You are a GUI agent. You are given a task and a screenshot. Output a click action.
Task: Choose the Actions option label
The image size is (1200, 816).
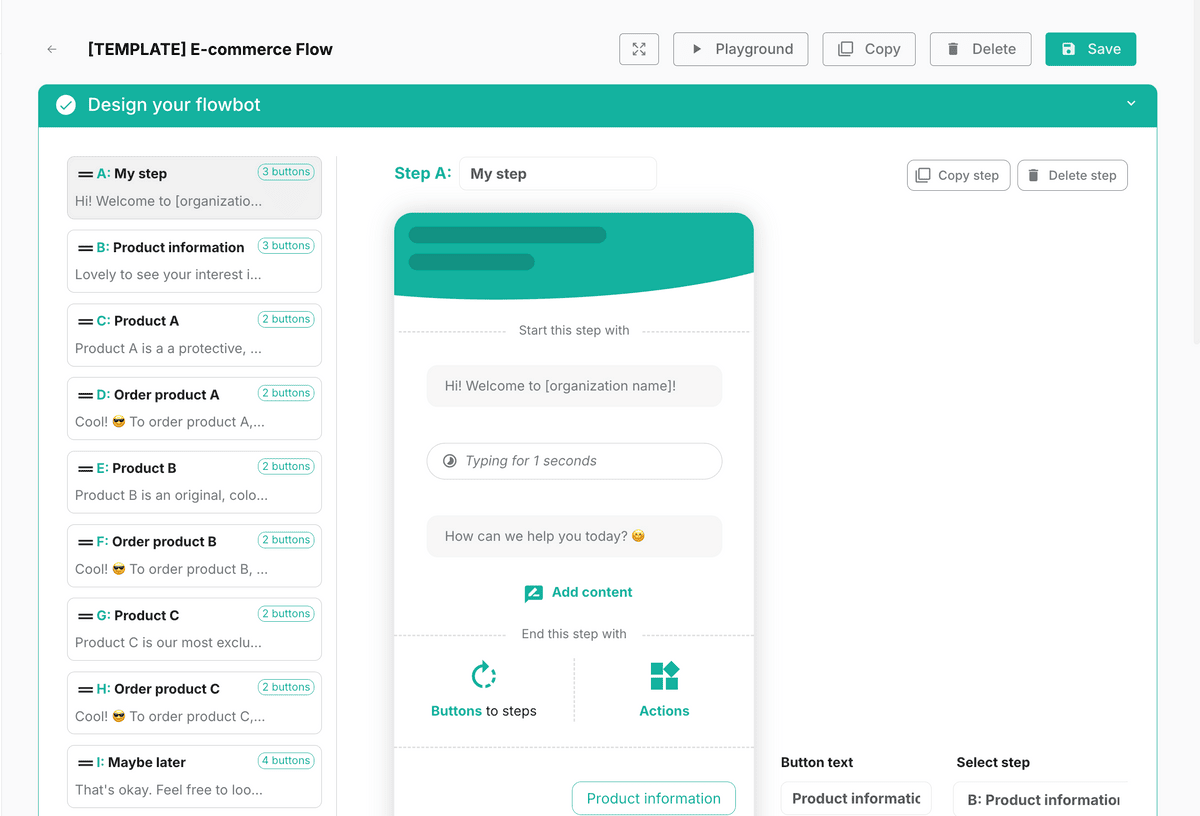click(x=664, y=711)
